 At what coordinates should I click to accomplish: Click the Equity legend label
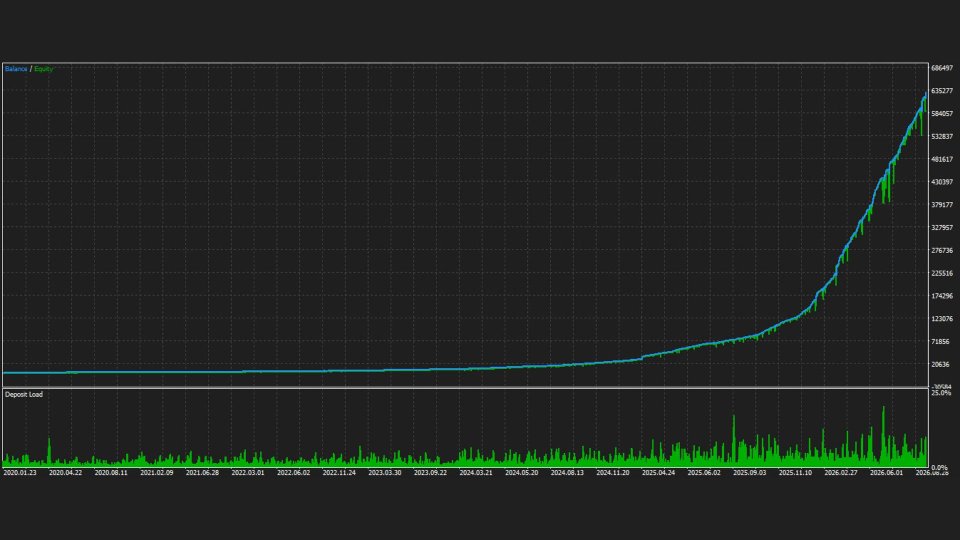43,69
